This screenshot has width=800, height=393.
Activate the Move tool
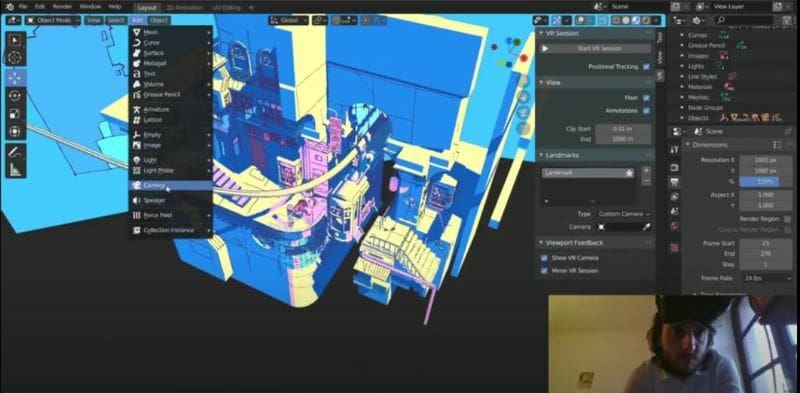(15, 78)
